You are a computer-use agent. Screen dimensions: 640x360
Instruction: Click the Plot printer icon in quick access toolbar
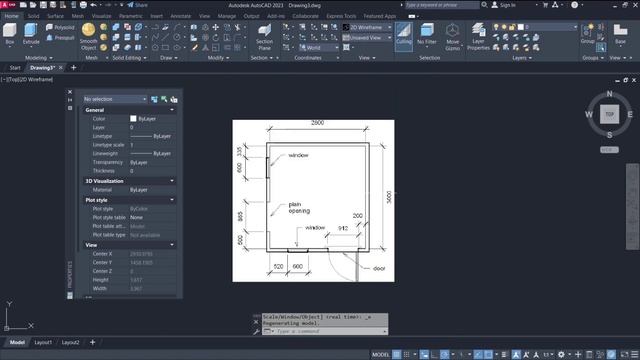pyautogui.click(x=83, y=5)
